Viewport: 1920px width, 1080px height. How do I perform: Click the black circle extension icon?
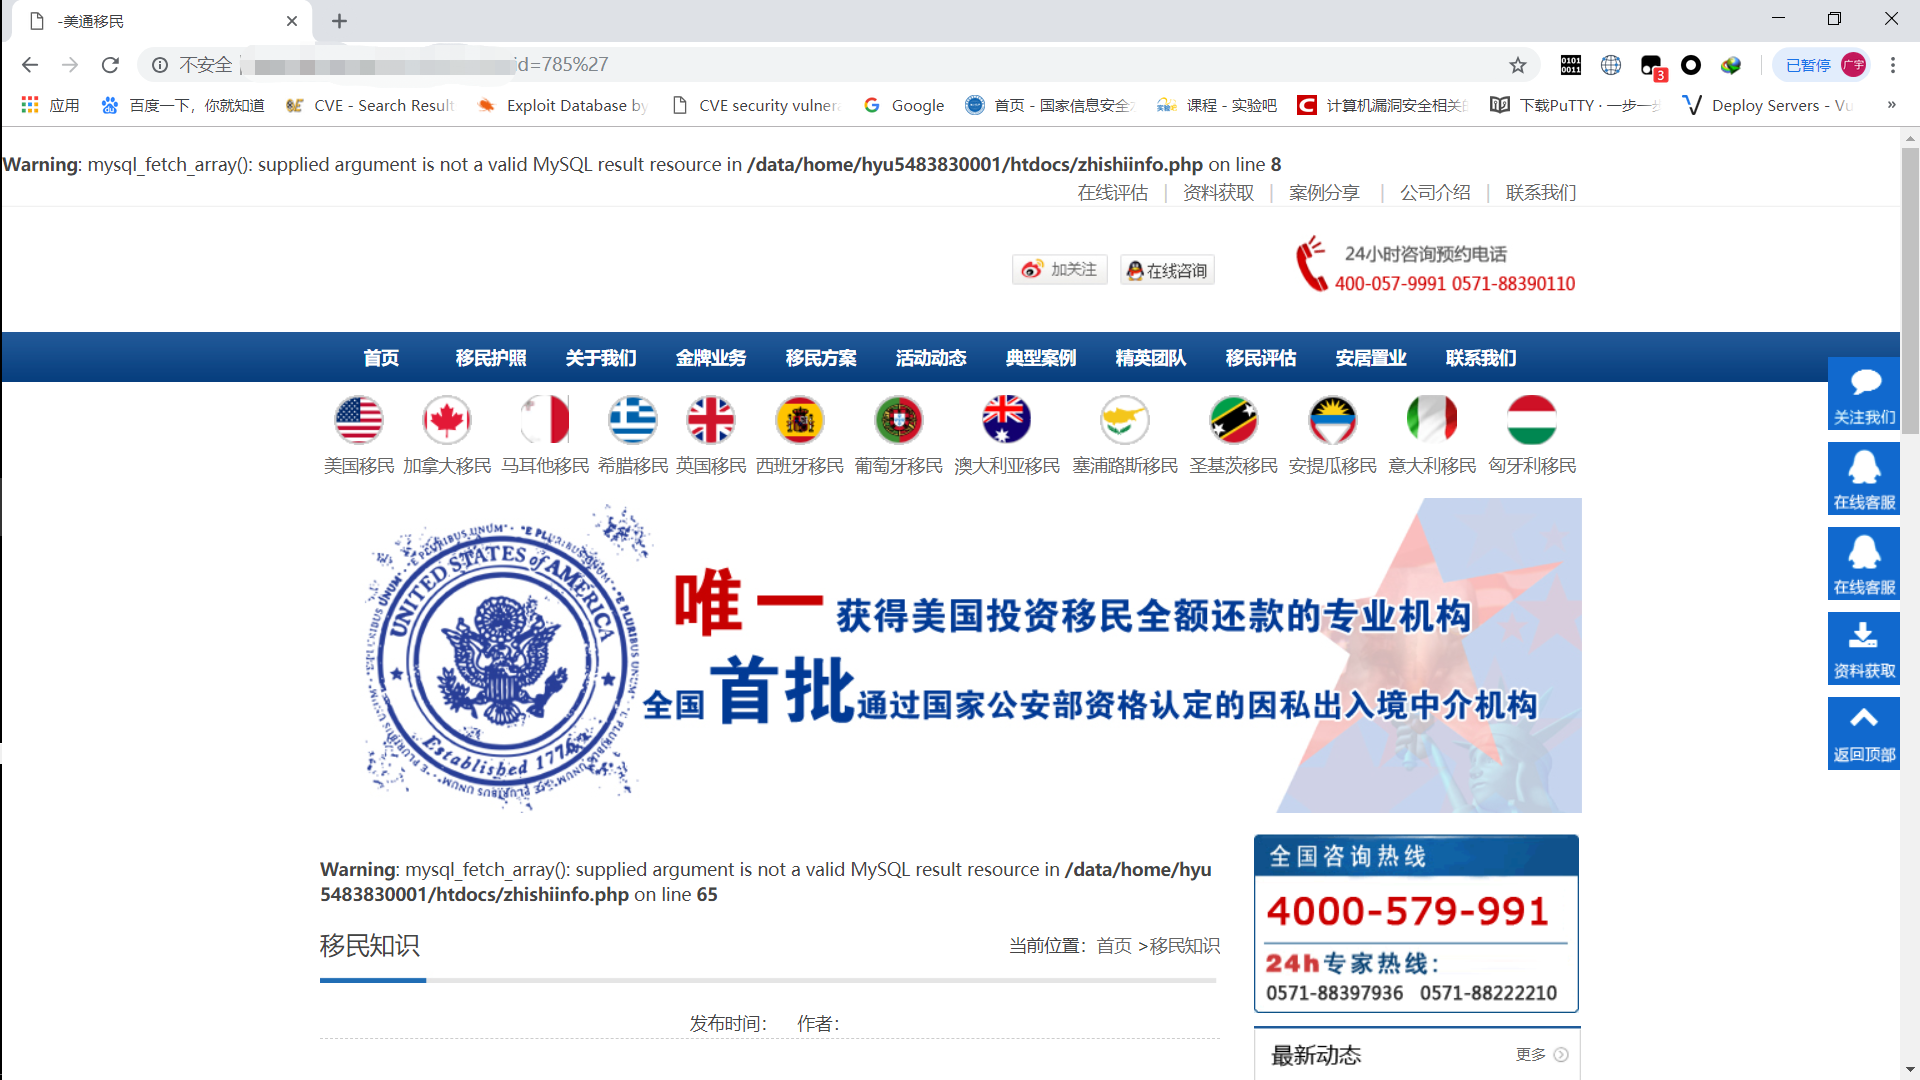pos(1691,65)
